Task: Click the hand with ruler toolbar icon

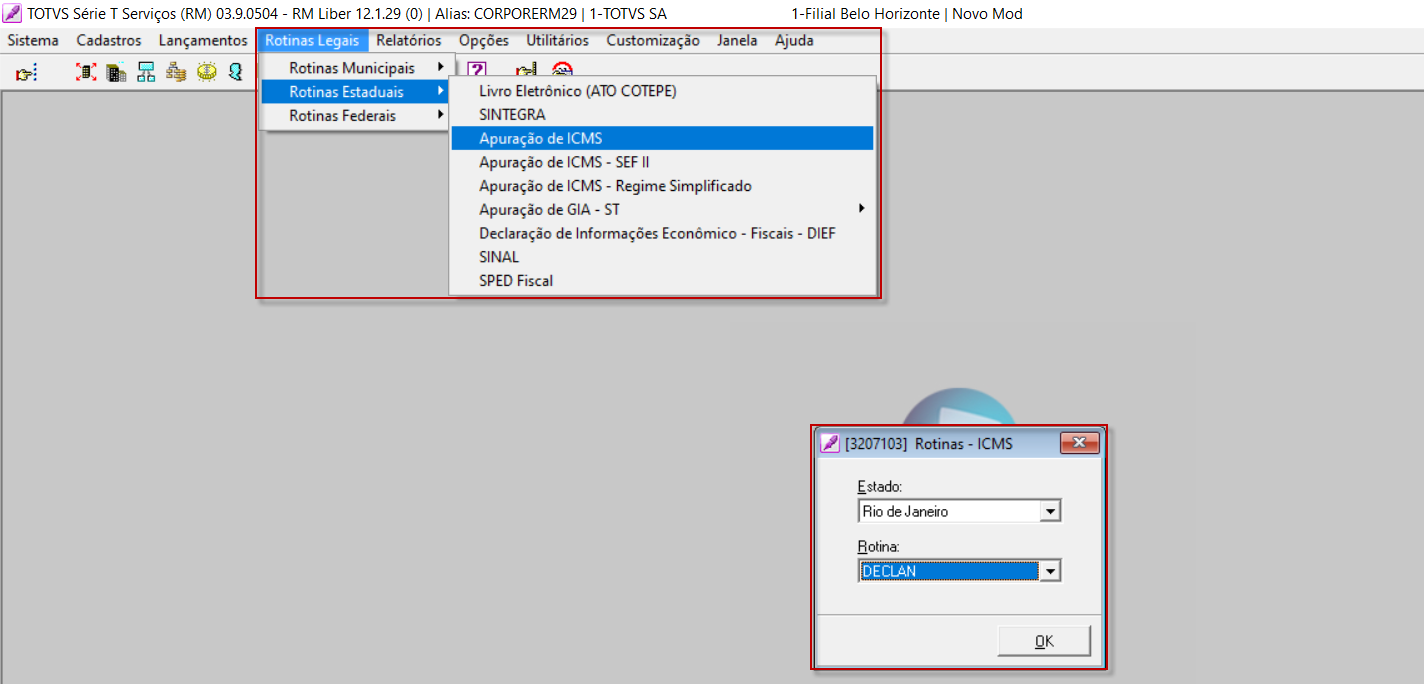Action: pos(526,70)
